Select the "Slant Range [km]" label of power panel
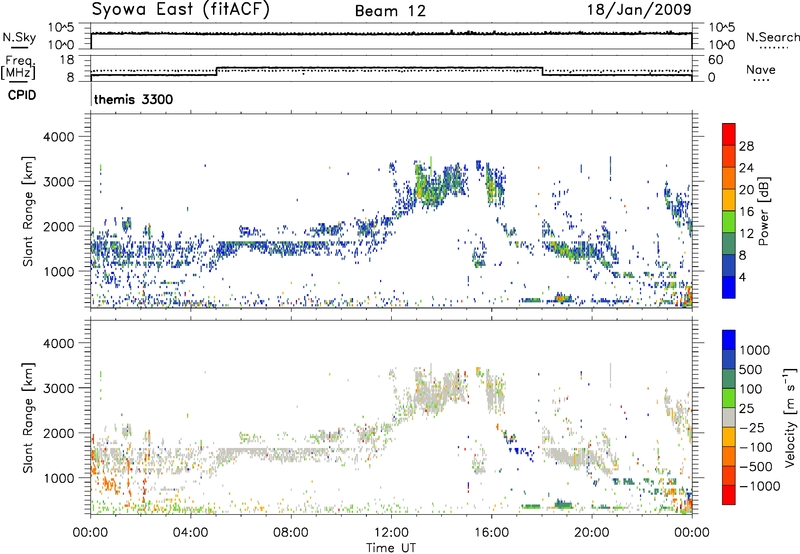 [28, 211]
